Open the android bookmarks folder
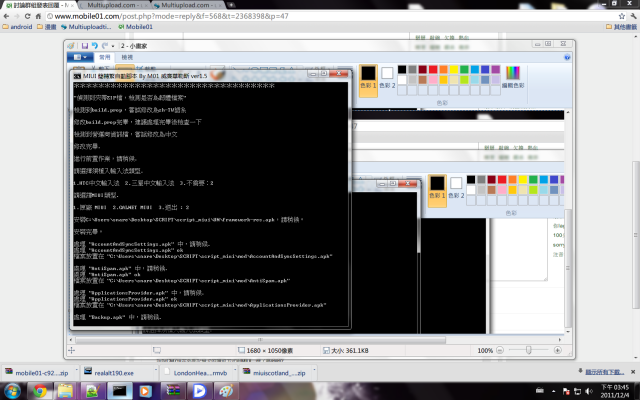This screenshot has width=640, height=400. pos(17,27)
